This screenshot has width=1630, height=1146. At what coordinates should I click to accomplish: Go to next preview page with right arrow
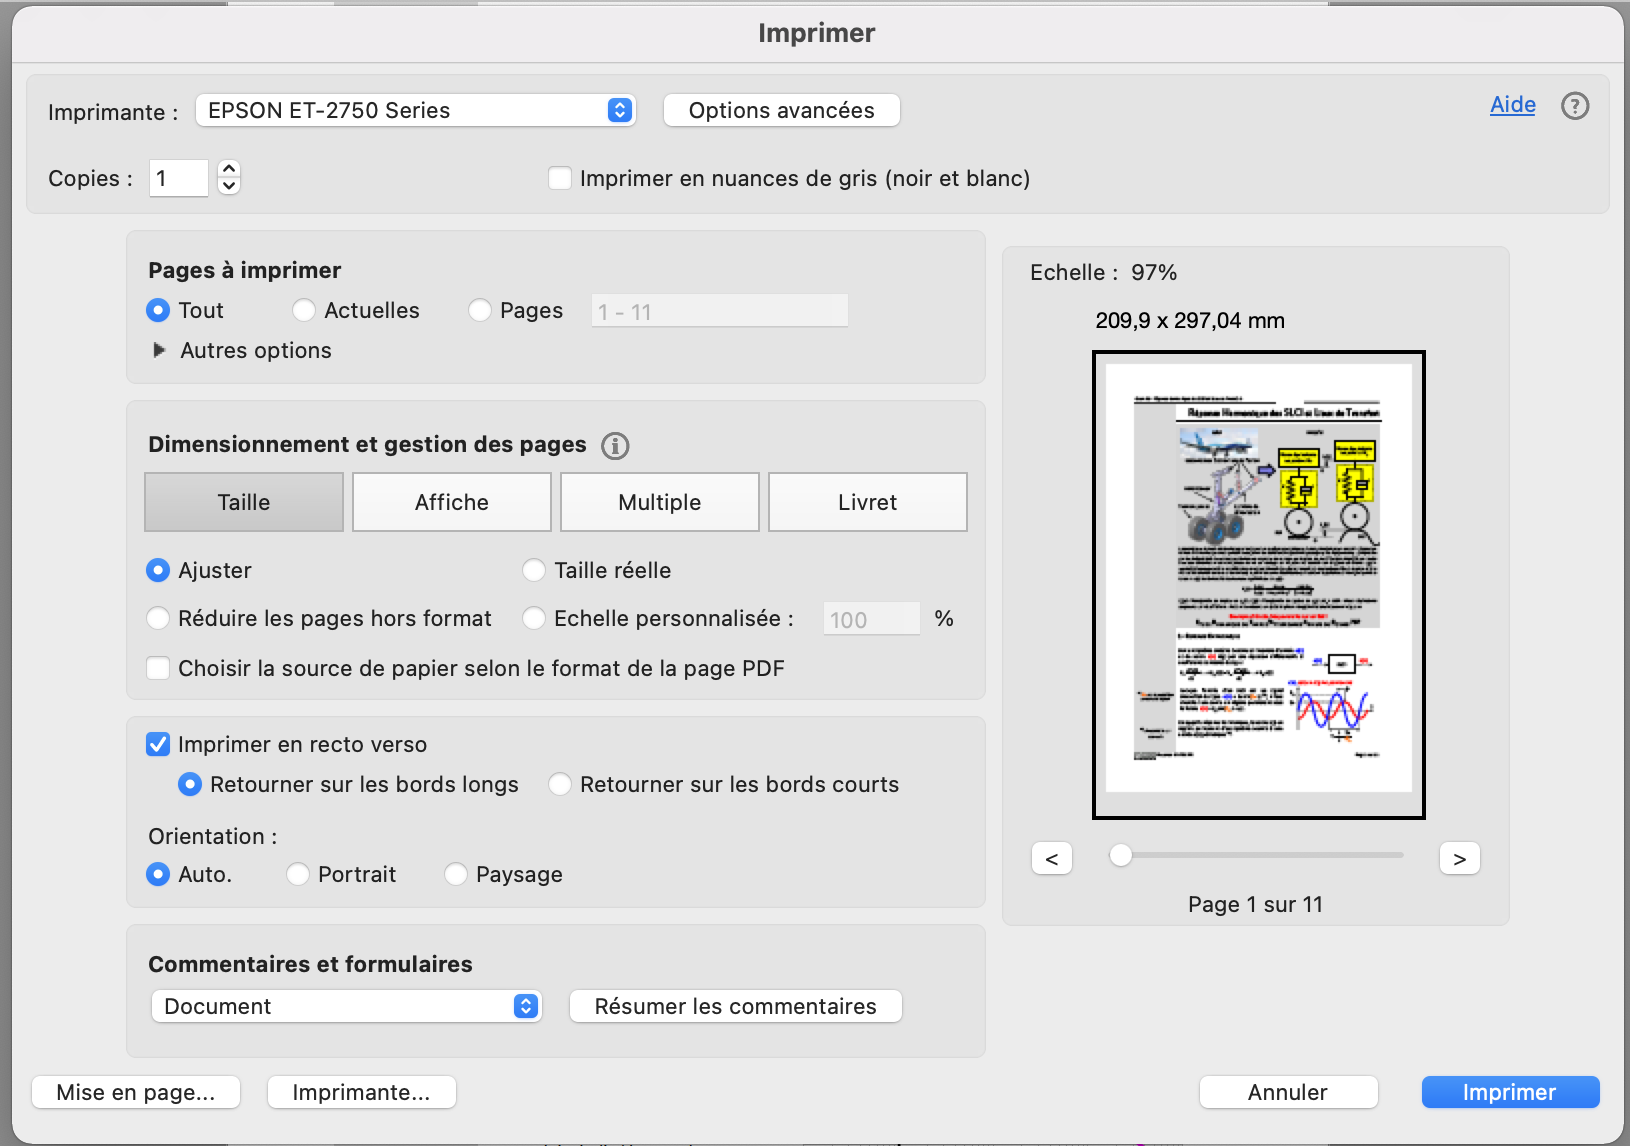1459,857
